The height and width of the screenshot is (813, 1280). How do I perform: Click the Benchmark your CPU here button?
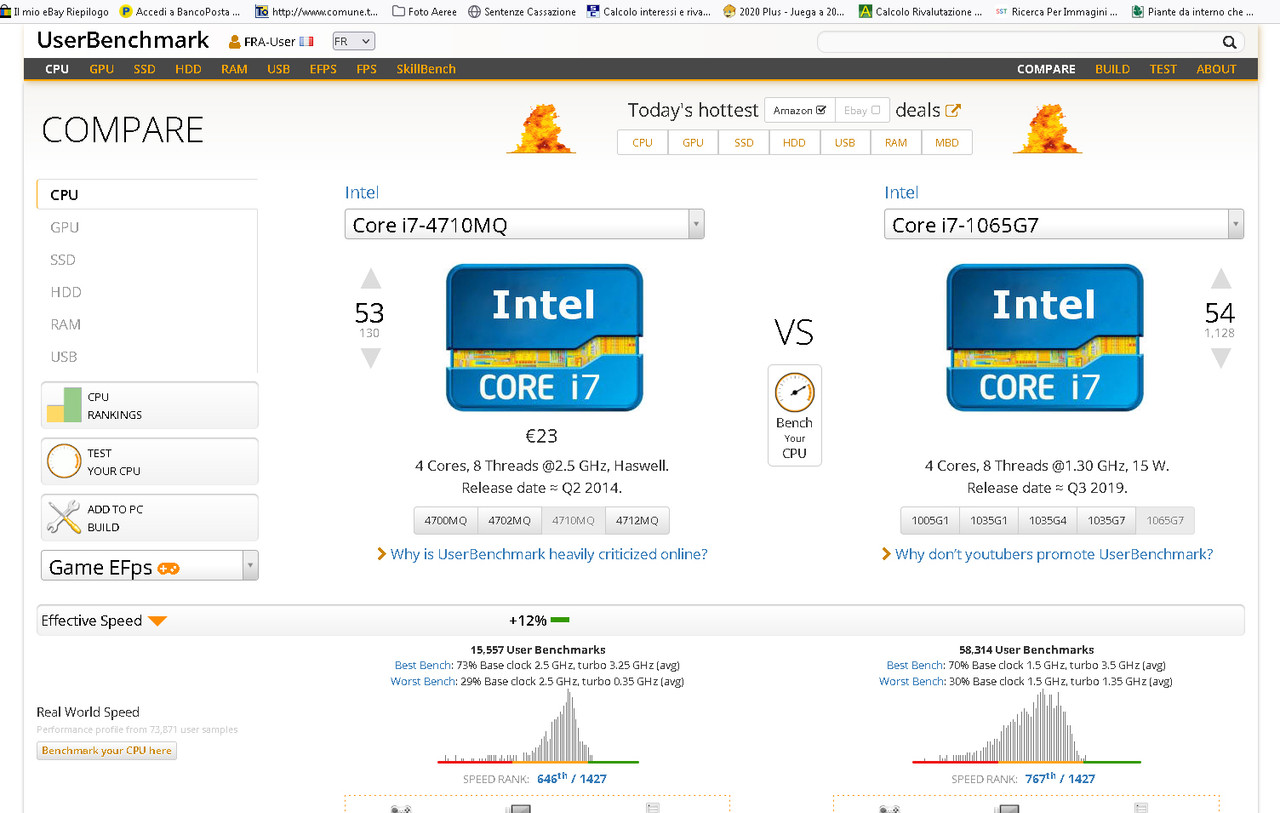pos(107,751)
